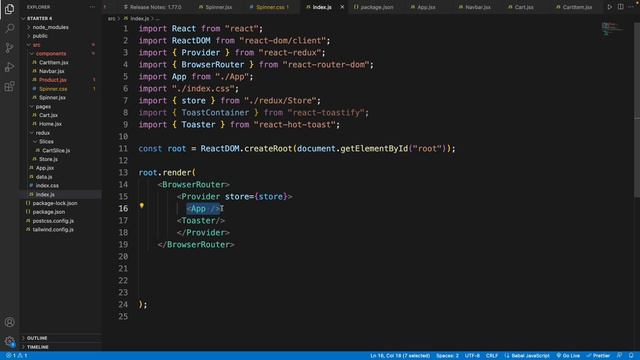Open the Run and Debug view icon

coord(9,67)
